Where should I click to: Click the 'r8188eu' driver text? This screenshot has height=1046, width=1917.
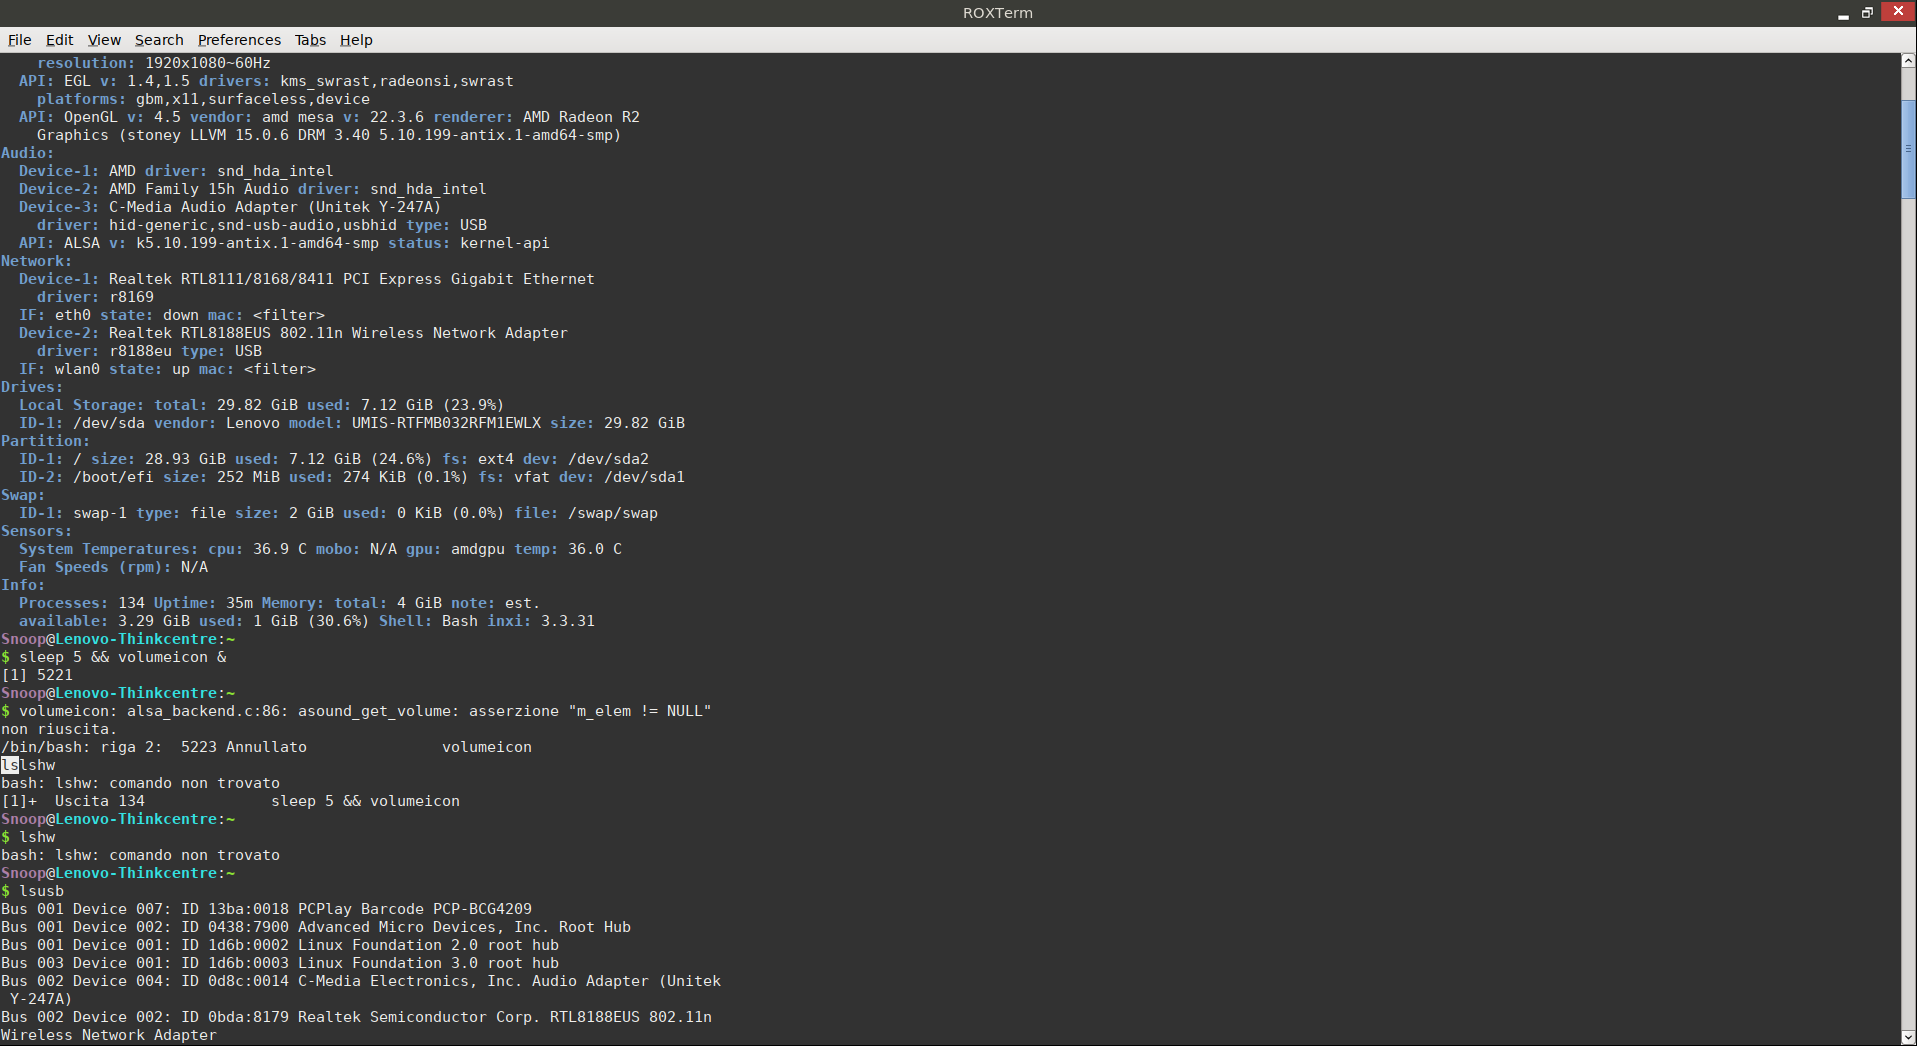(140, 351)
